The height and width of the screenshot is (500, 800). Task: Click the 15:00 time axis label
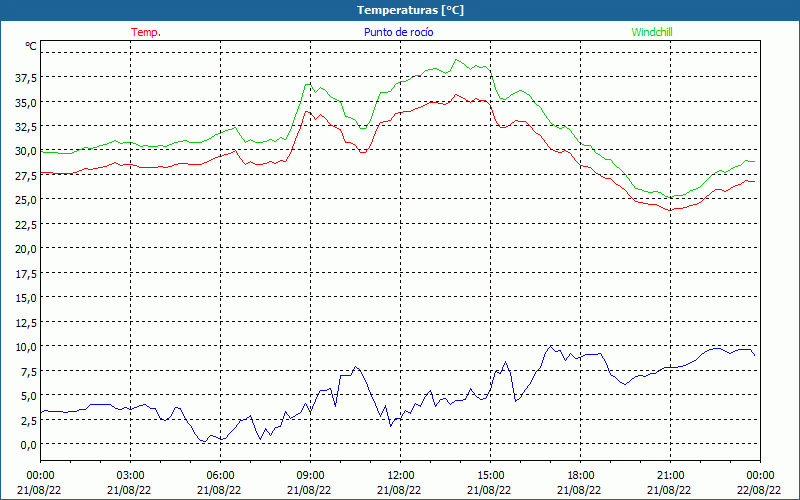click(490, 475)
